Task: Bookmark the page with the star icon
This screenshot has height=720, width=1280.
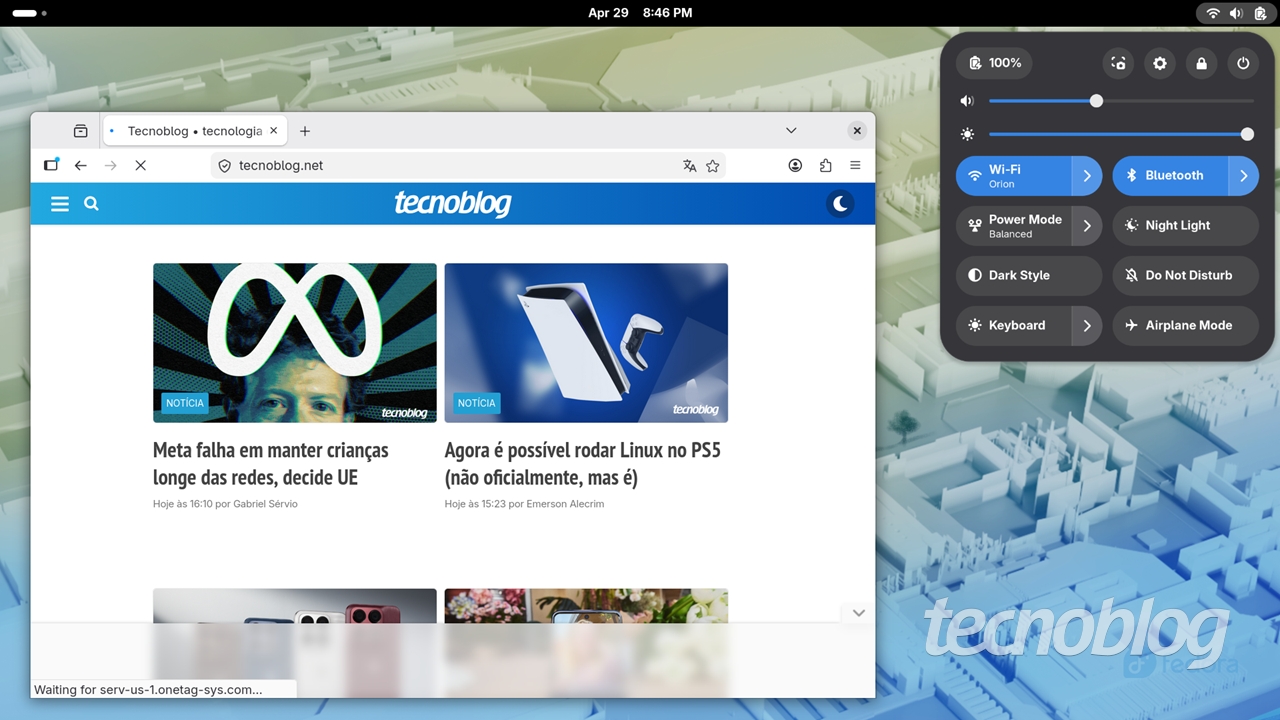Action: coord(713,165)
